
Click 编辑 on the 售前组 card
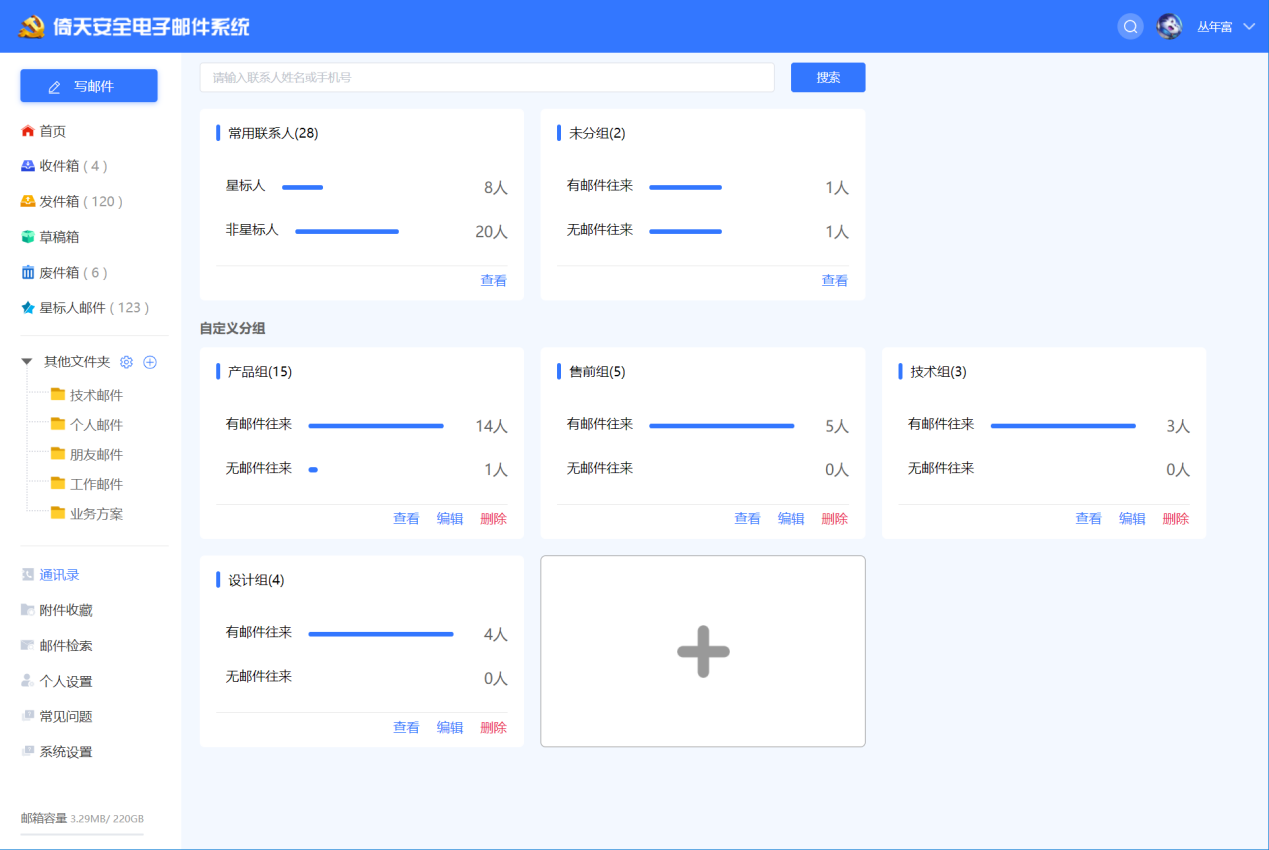[x=791, y=519]
